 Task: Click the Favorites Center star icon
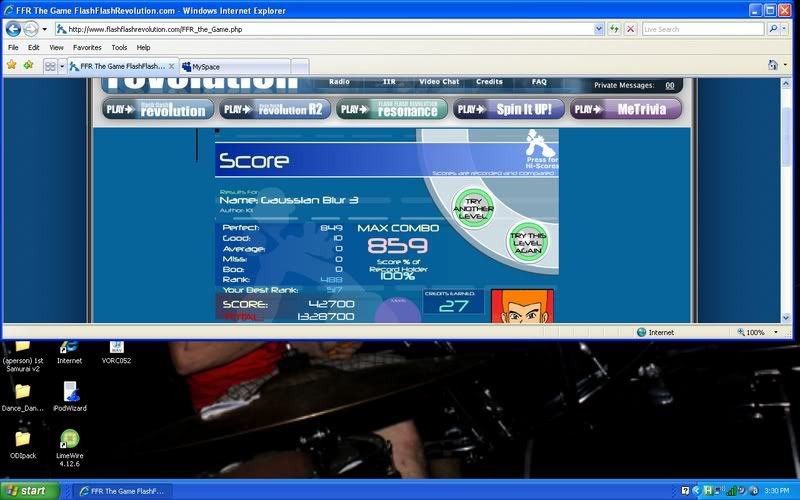(x=12, y=65)
